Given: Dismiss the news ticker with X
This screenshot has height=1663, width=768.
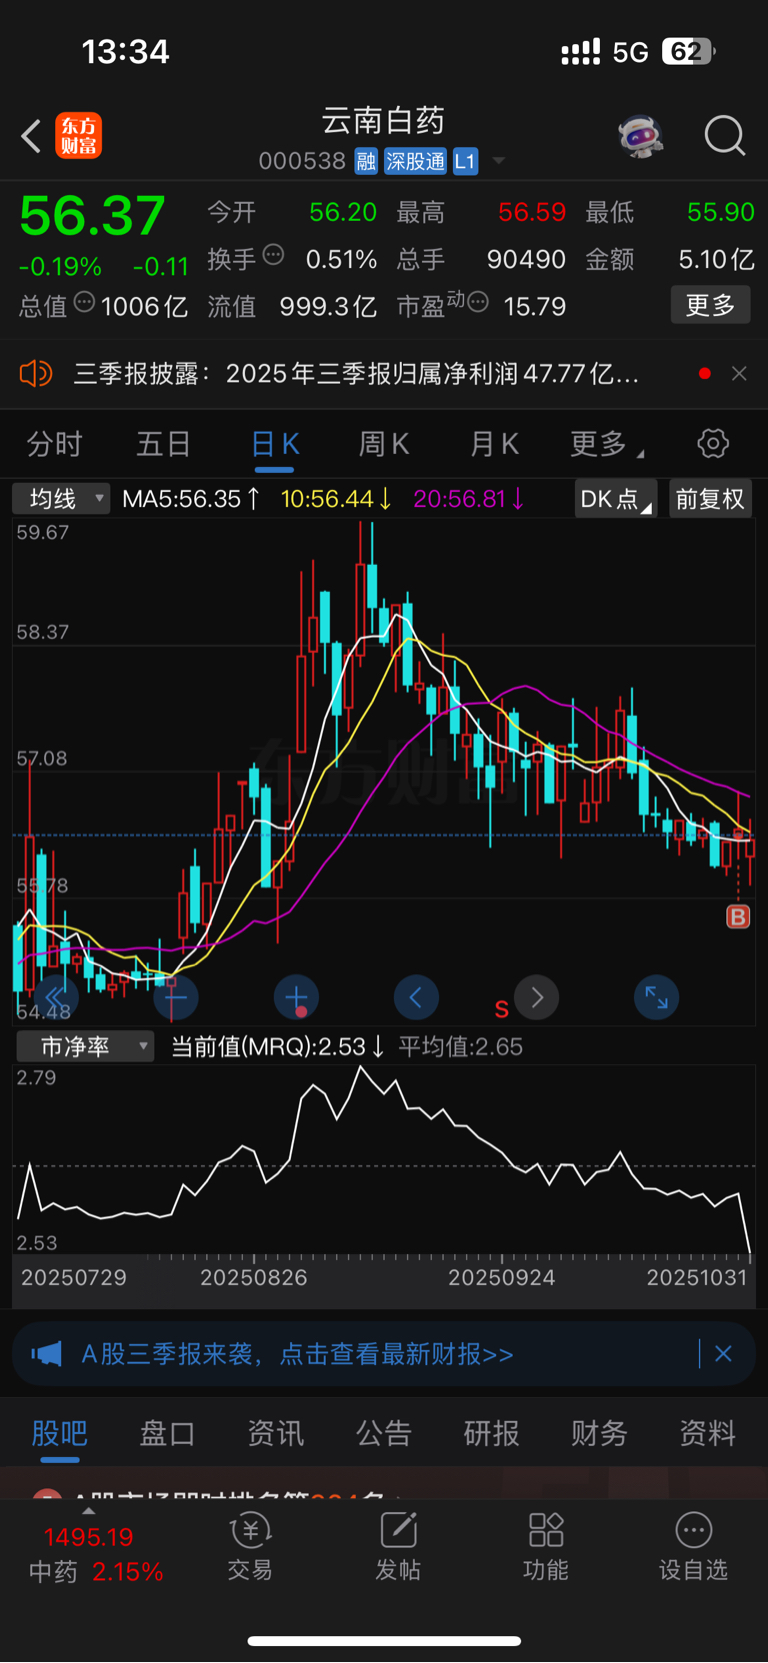Looking at the screenshot, I should click(x=739, y=373).
